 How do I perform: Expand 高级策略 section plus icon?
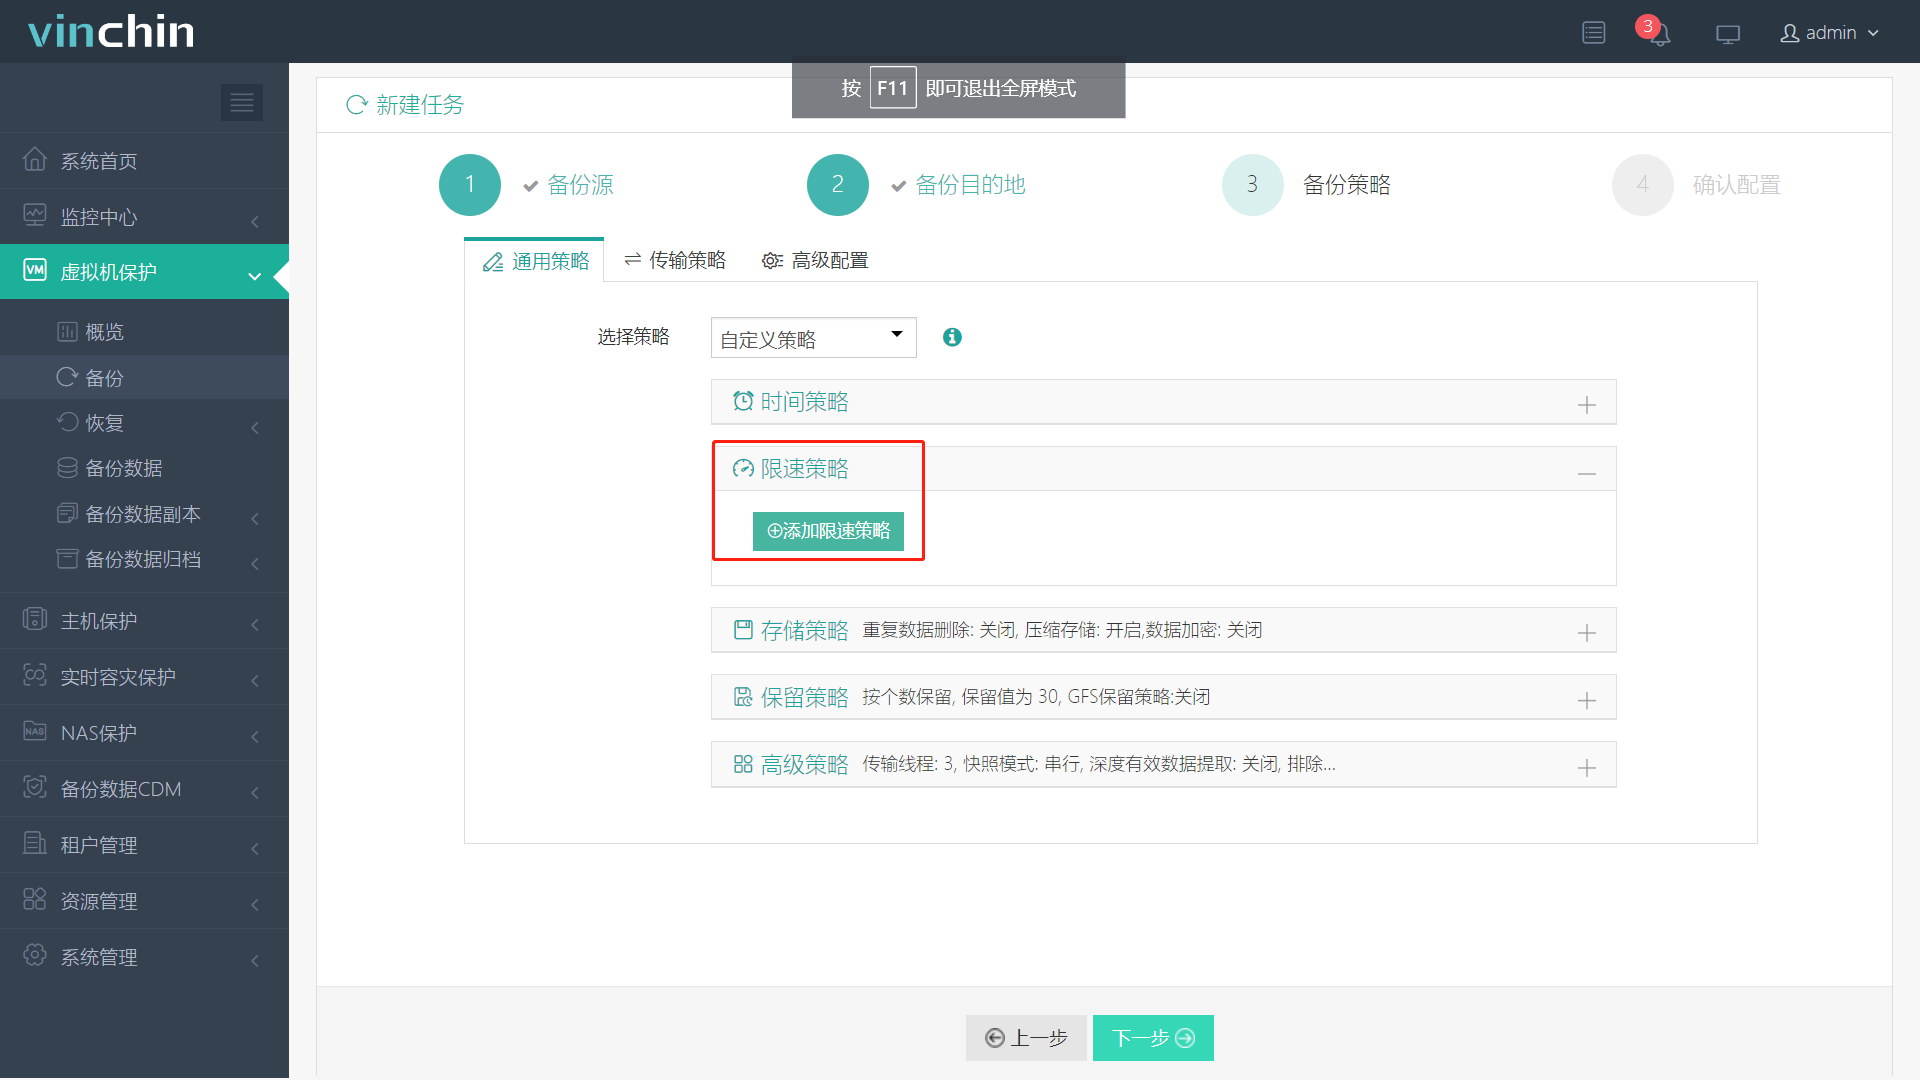tap(1586, 767)
